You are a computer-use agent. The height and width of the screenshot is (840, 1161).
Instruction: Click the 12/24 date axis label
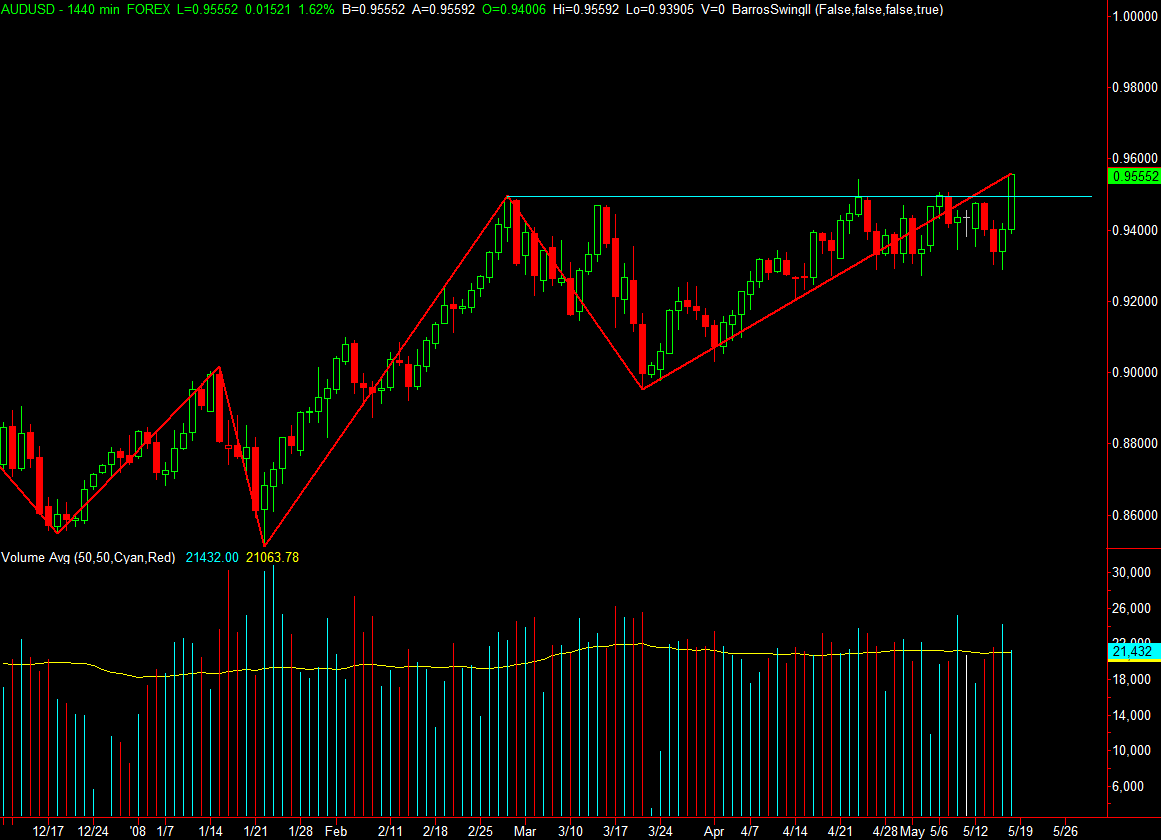click(93, 831)
